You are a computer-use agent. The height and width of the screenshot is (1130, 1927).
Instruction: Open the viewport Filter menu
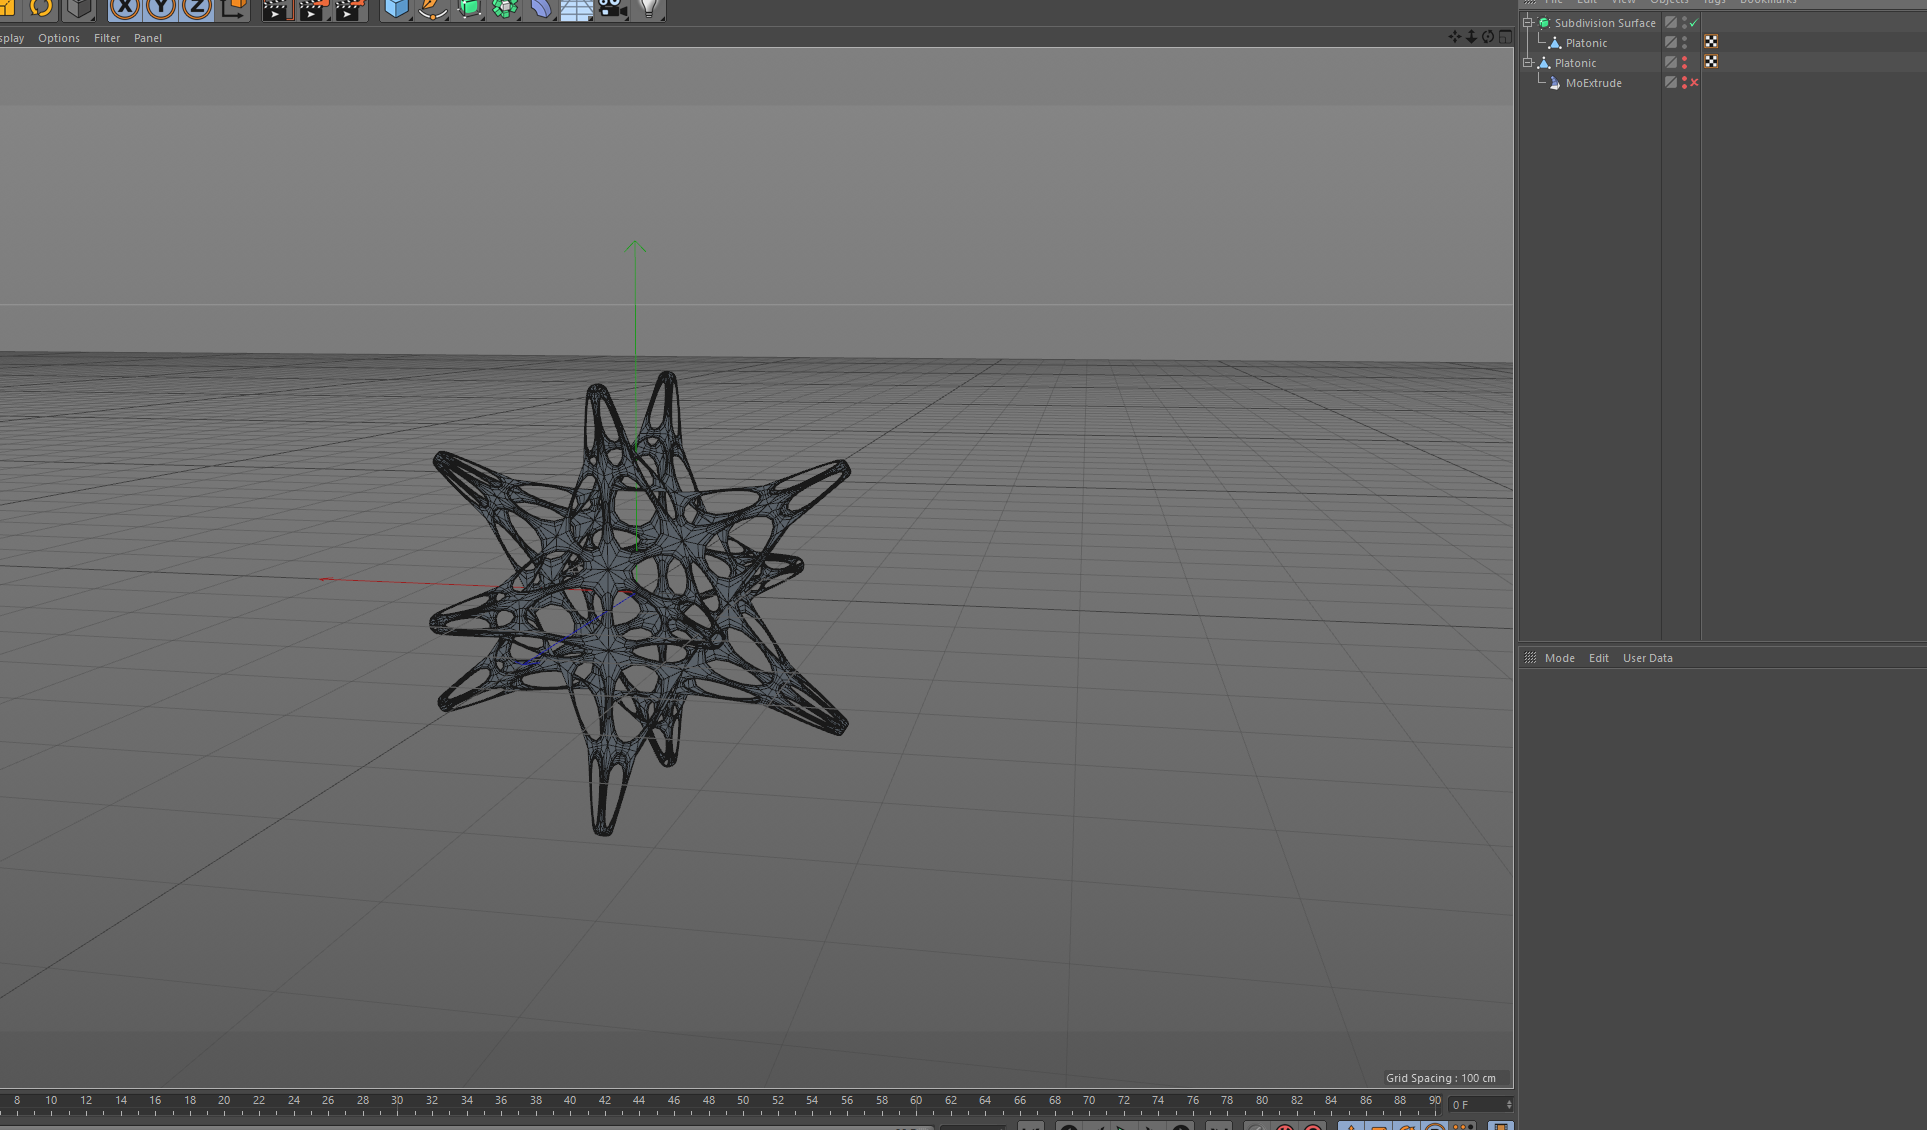point(107,38)
